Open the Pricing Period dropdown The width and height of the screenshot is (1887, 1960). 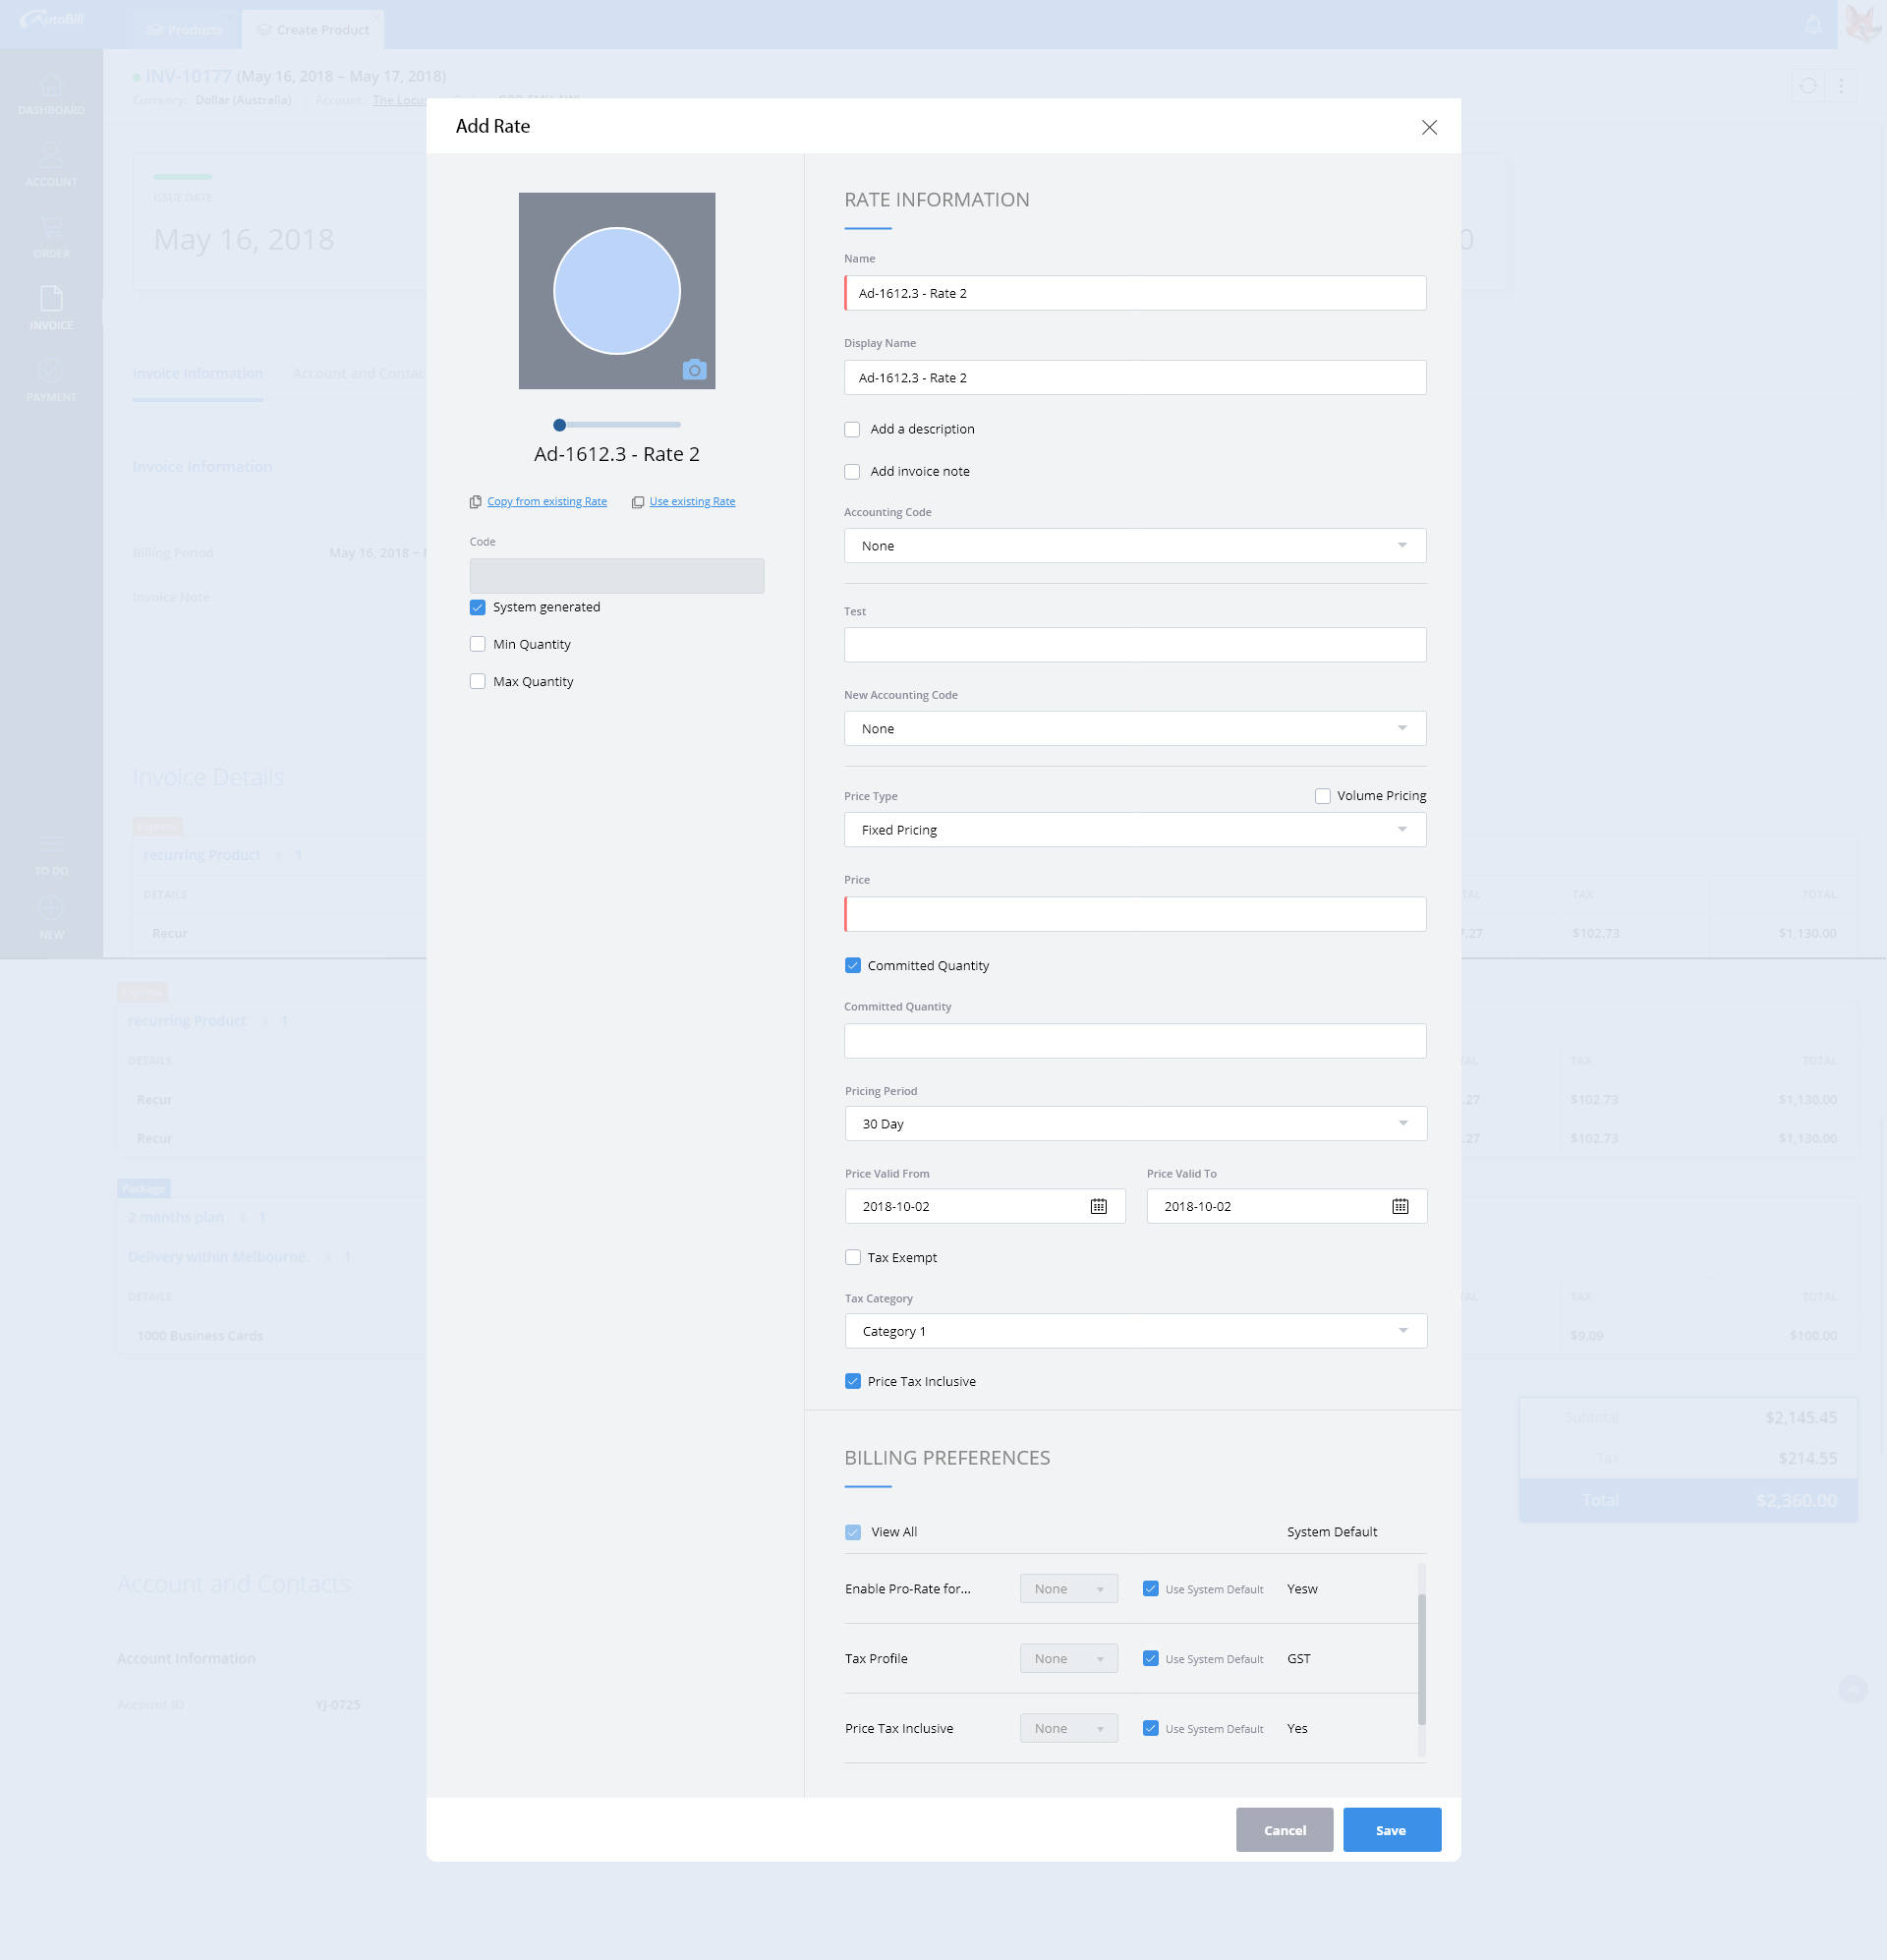[1134, 1123]
